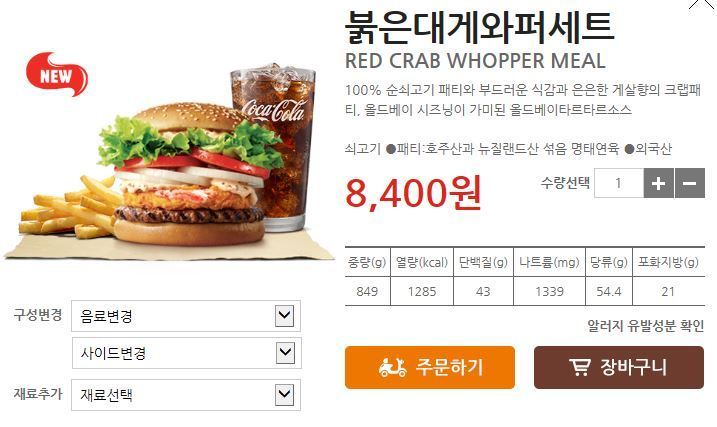
Task: Decrease quantity with the minus button
Action: [690, 183]
